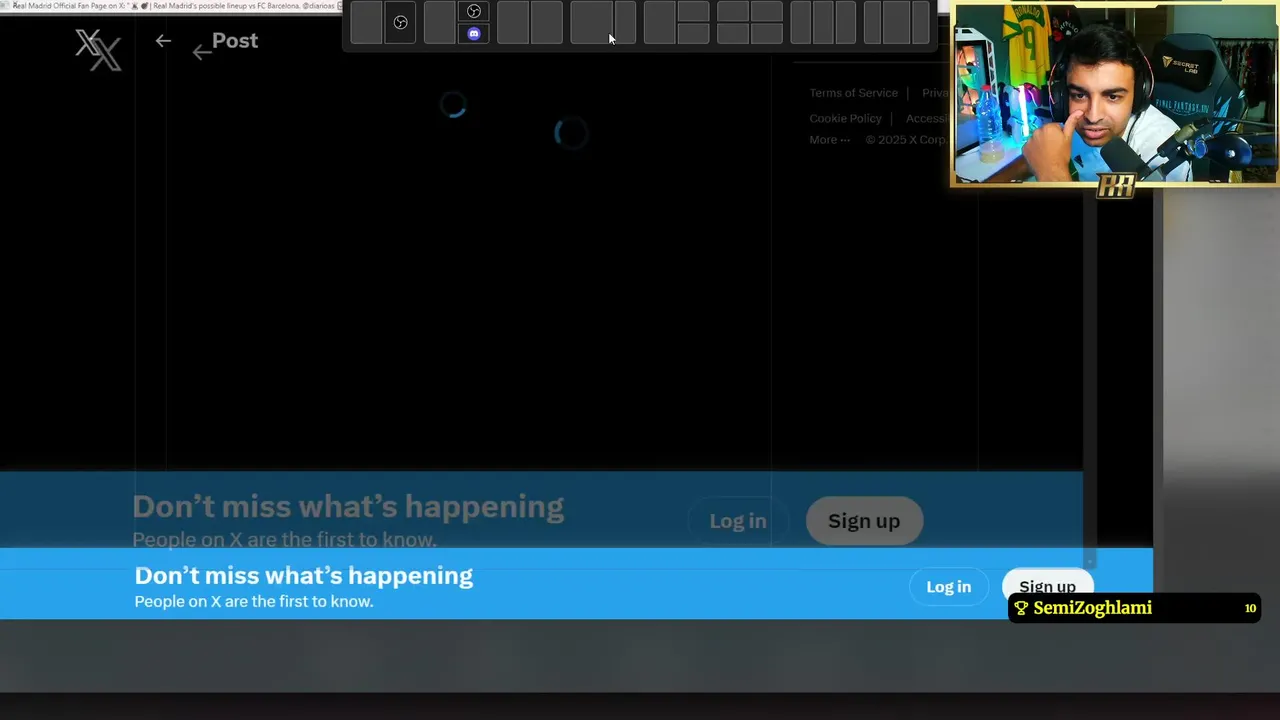Click the SemiZoghlami username label

[1092, 608]
